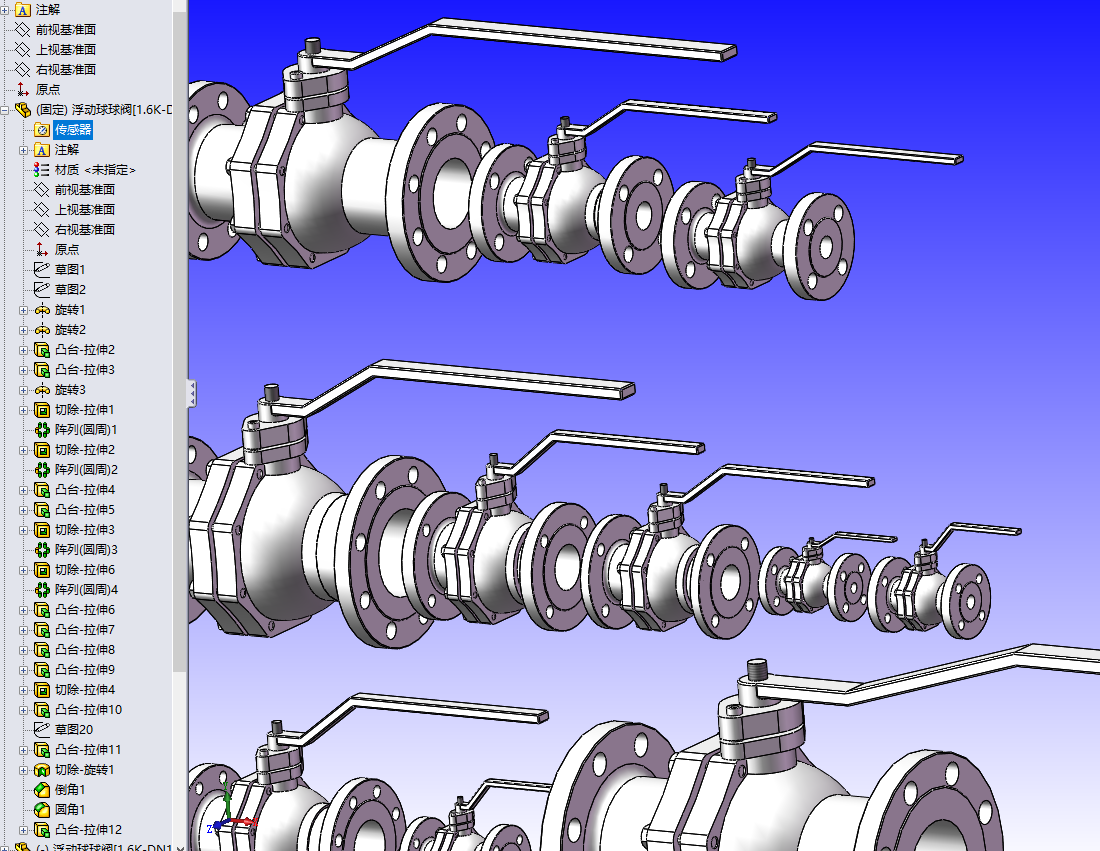Click the 圆角1 fillet icon

(x=42, y=810)
